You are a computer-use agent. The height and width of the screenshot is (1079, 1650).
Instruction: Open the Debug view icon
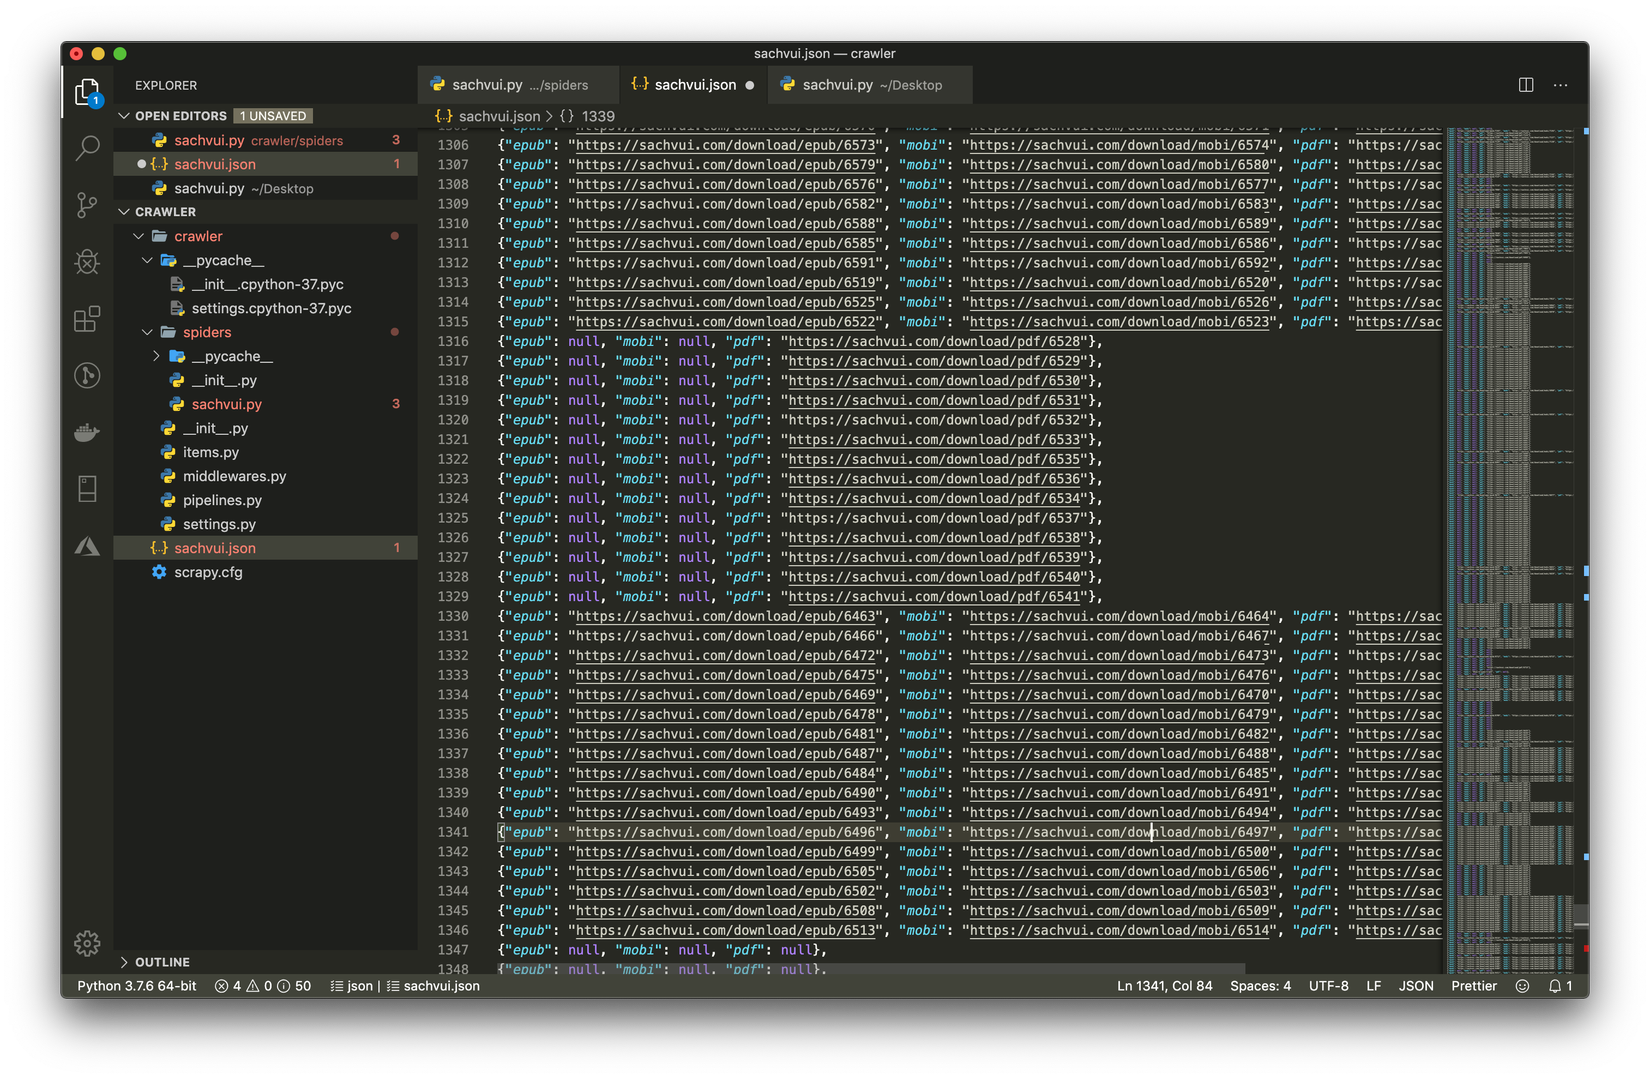coord(87,262)
